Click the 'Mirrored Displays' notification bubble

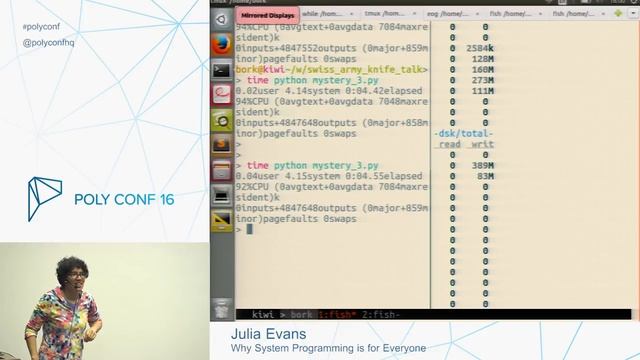coord(267,16)
